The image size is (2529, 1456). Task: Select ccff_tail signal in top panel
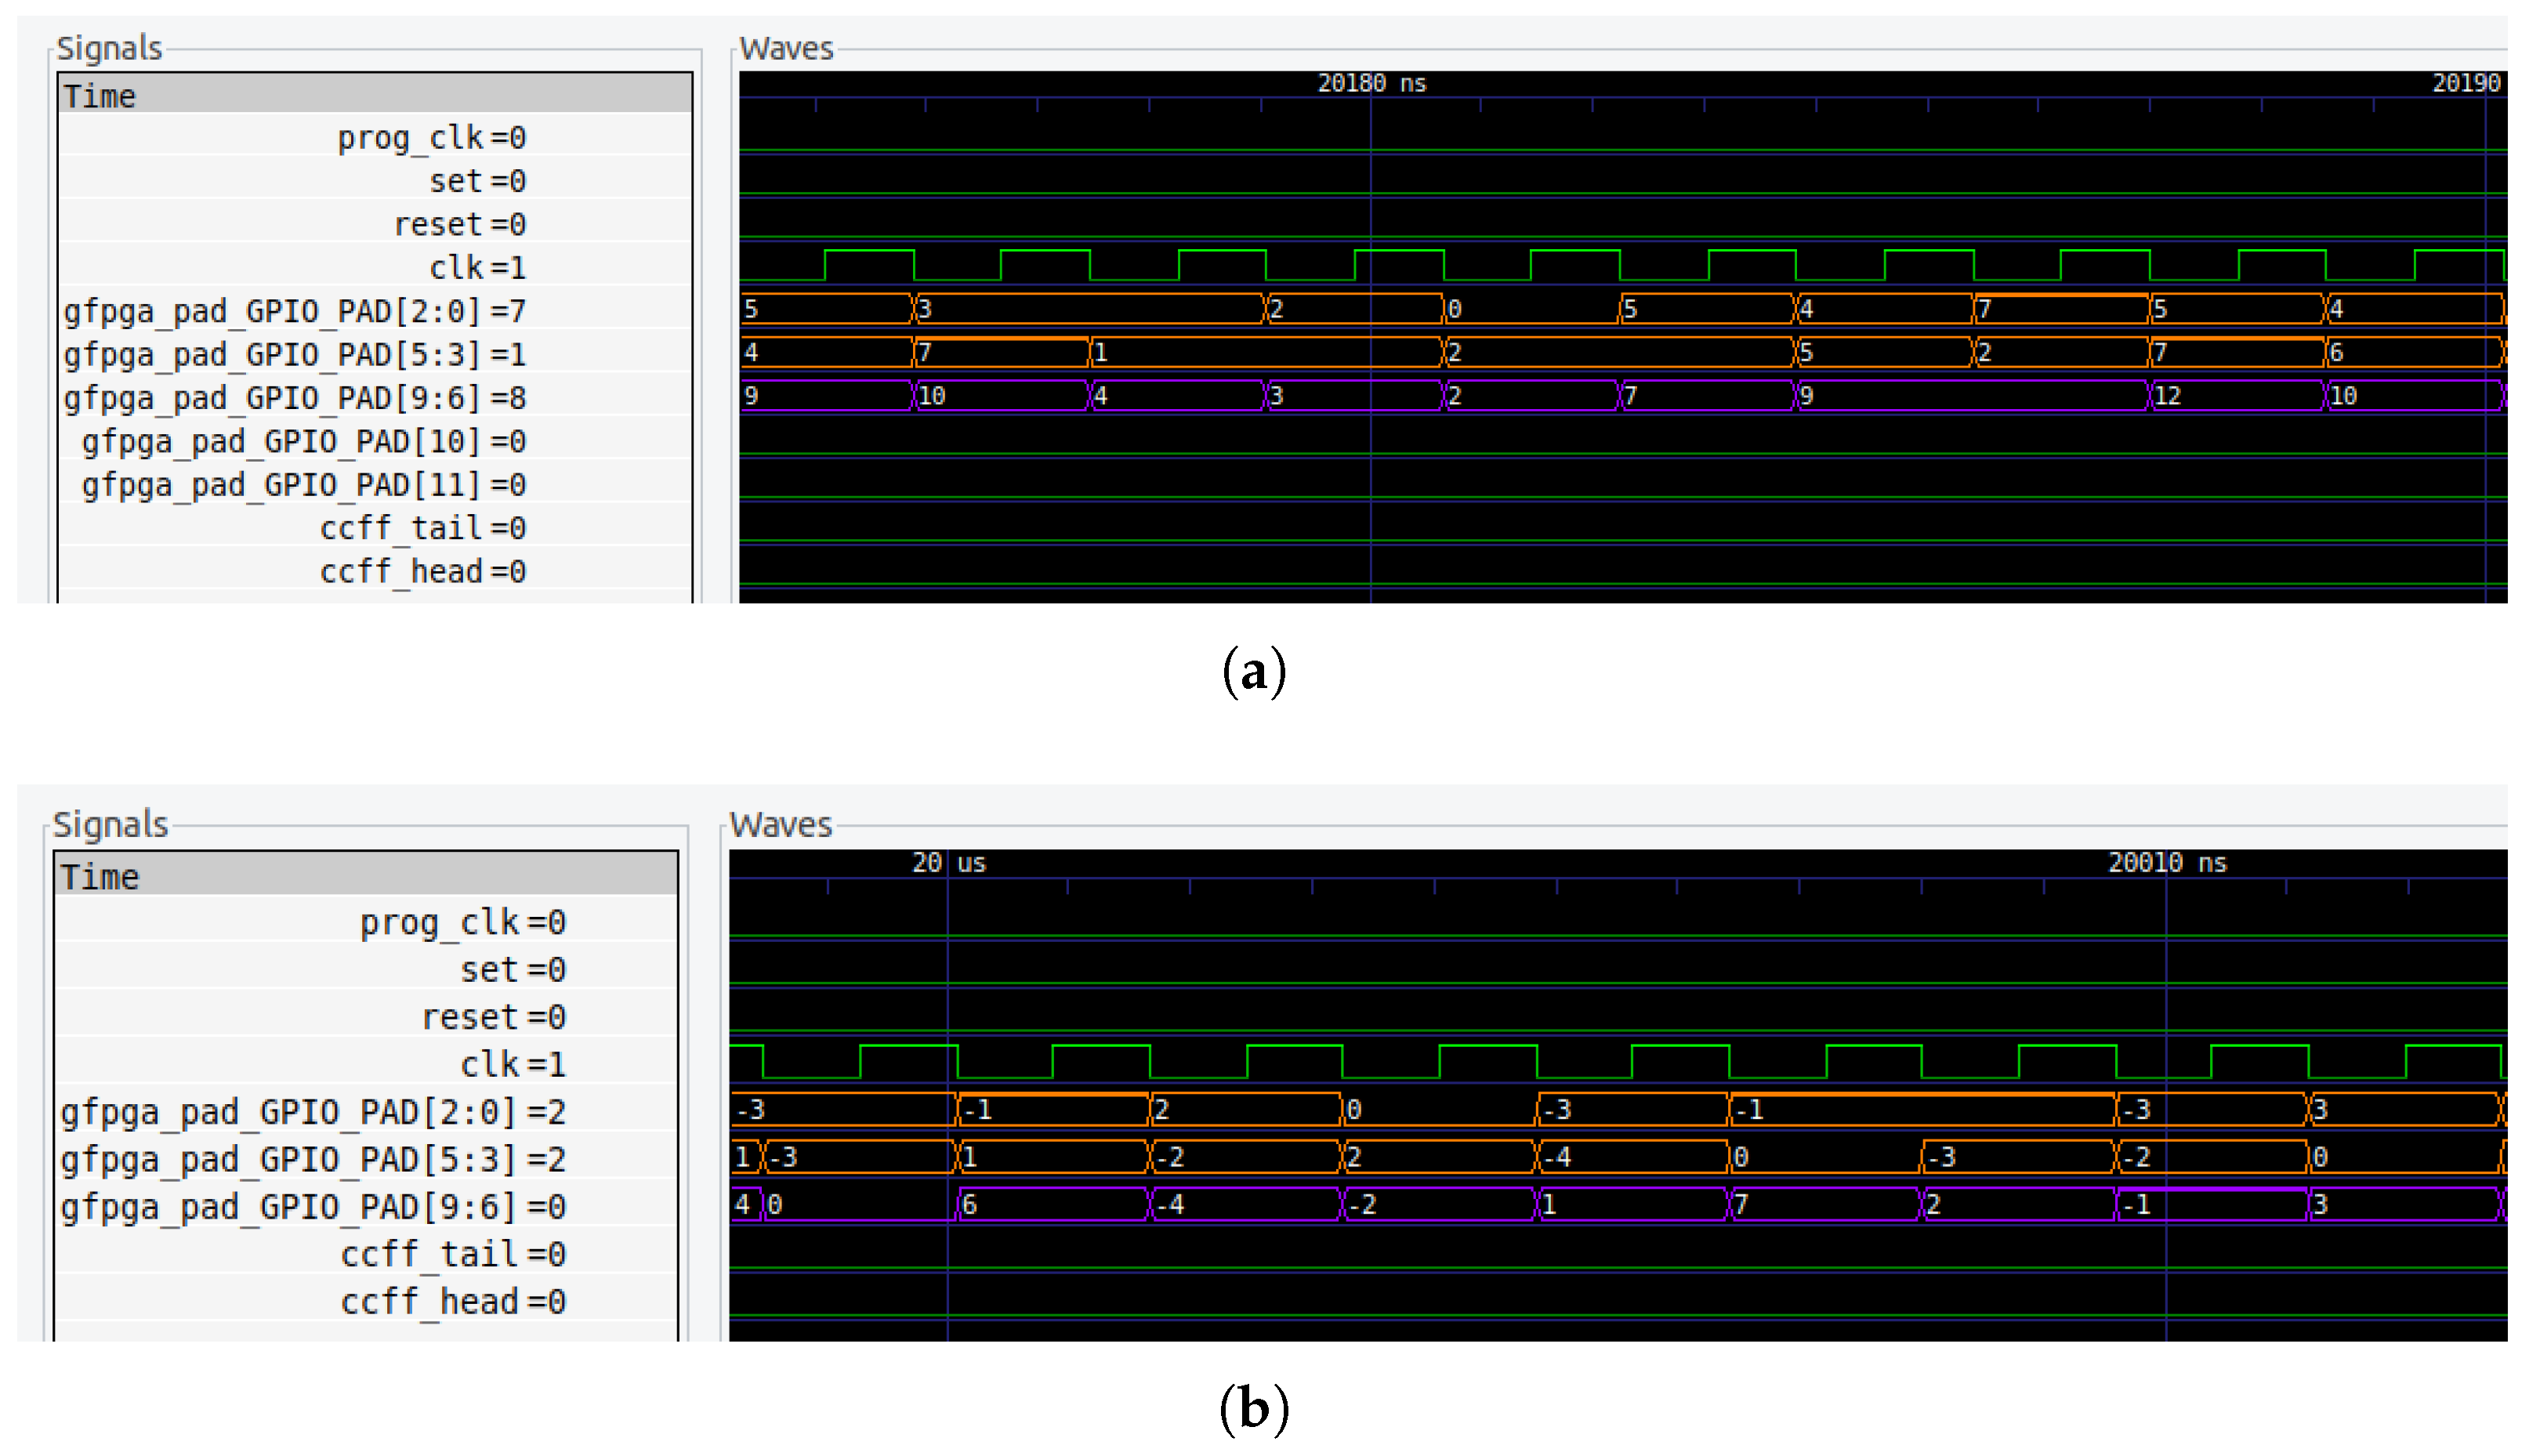coord(422,528)
